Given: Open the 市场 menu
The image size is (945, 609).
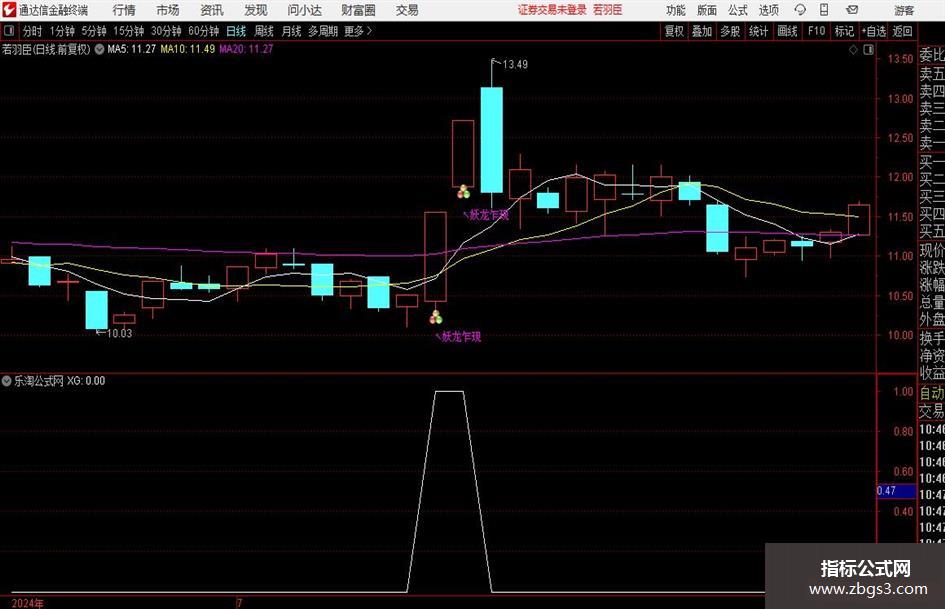Looking at the screenshot, I should pos(168,10).
